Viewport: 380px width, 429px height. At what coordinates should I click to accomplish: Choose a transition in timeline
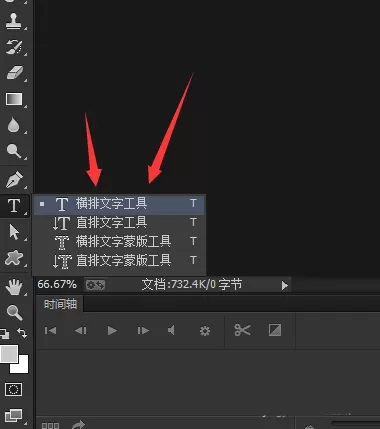coord(275,330)
